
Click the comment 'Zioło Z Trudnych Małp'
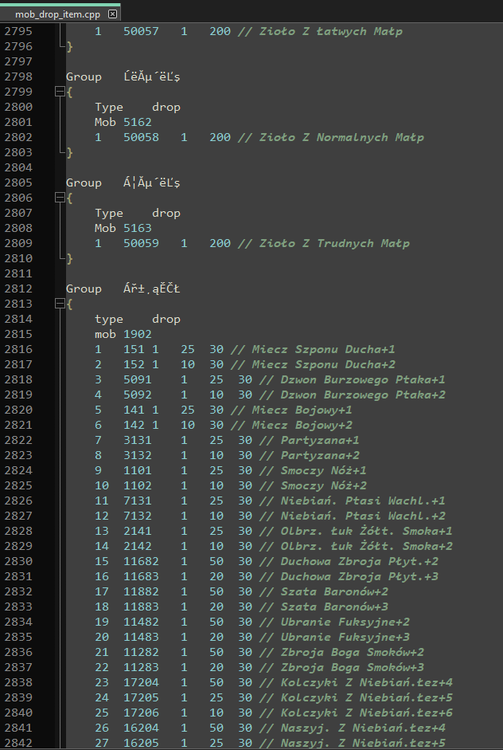coord(334,243)
